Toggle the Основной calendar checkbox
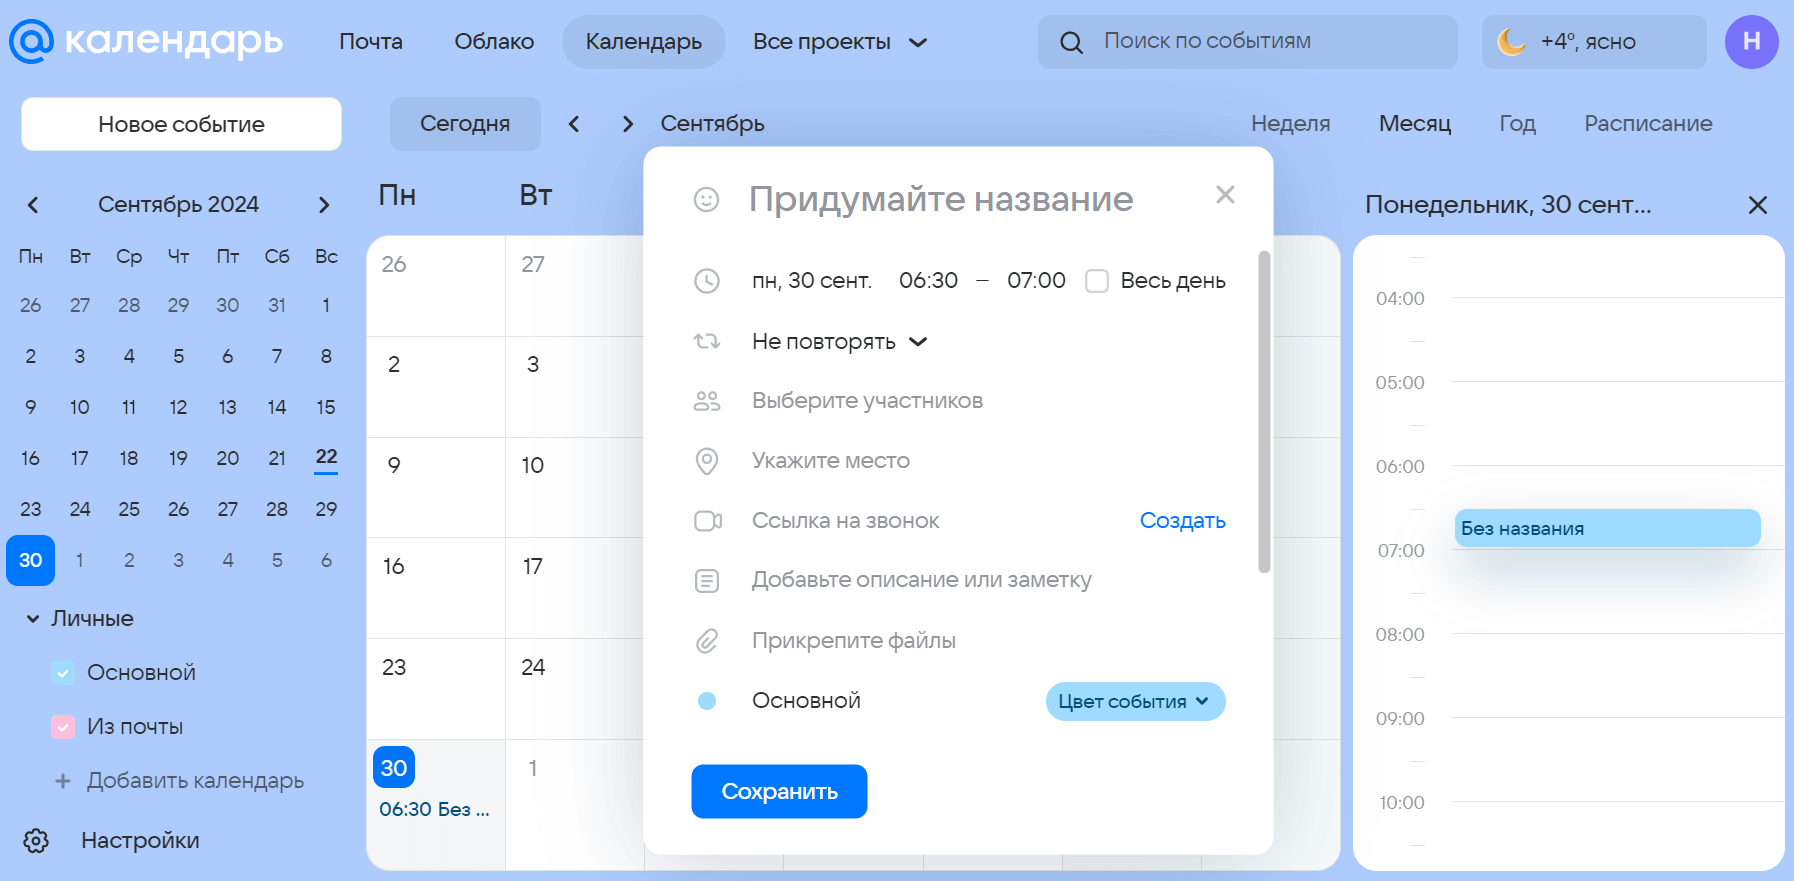1794x881 pixels. click(63, 673)
